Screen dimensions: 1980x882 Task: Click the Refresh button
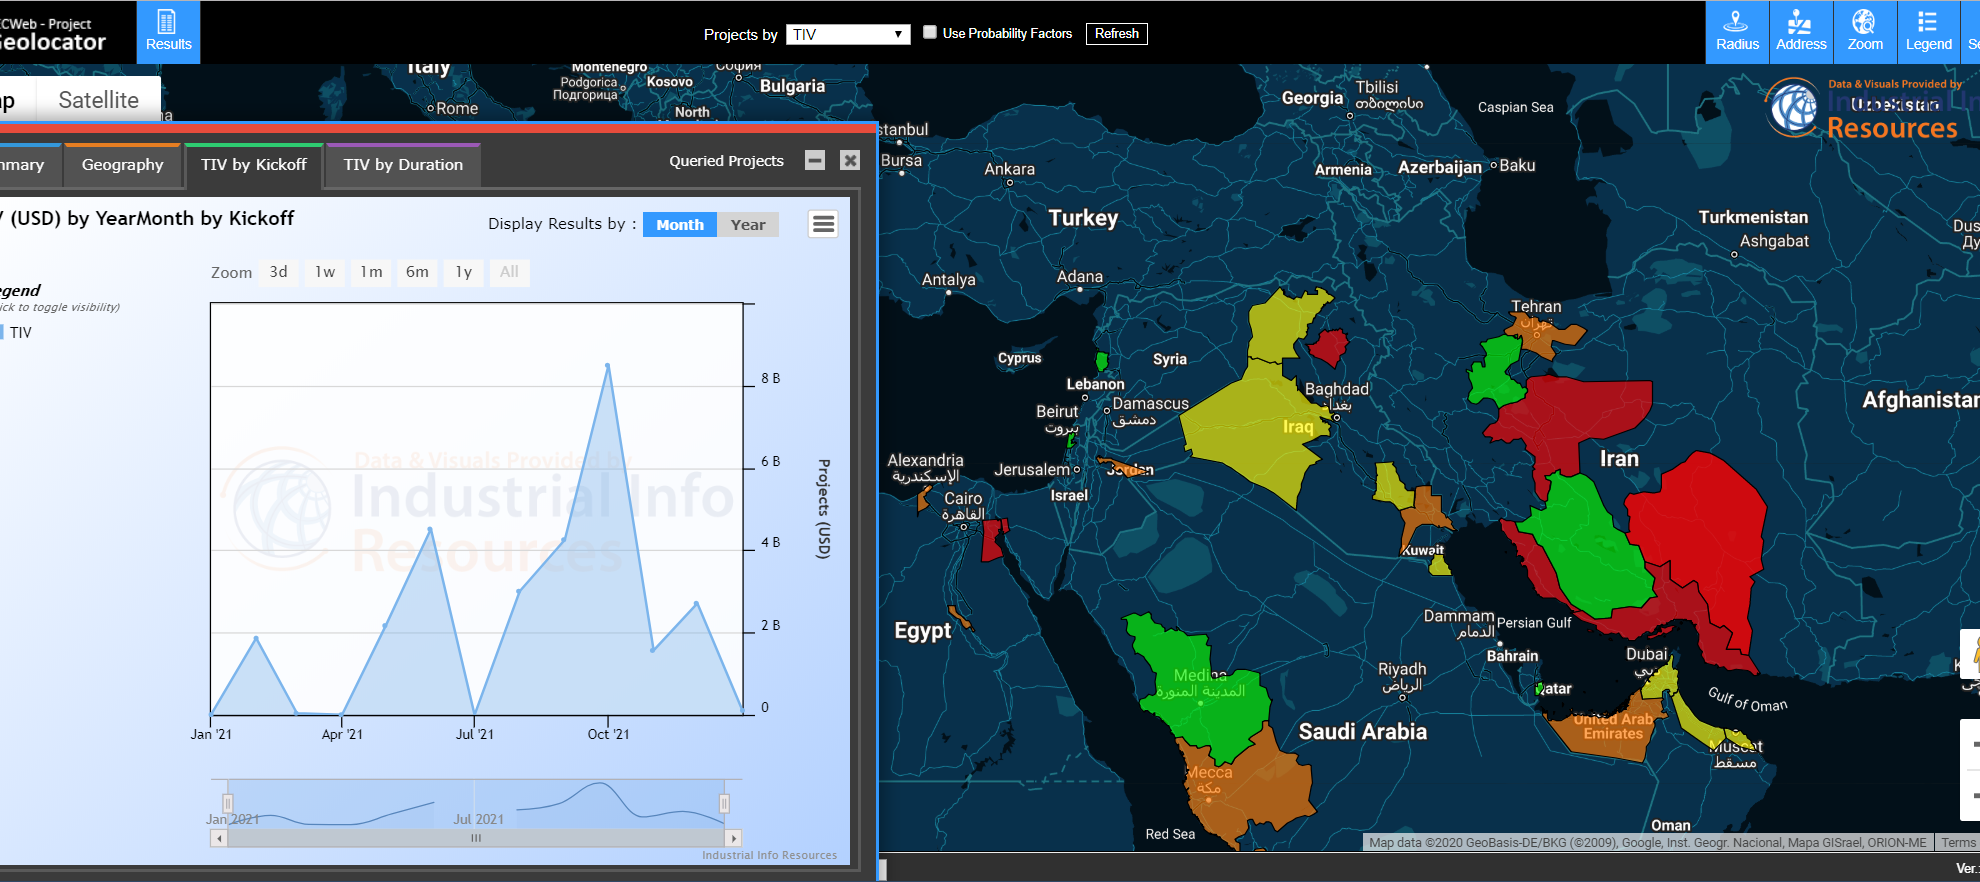coord(1117,33)
